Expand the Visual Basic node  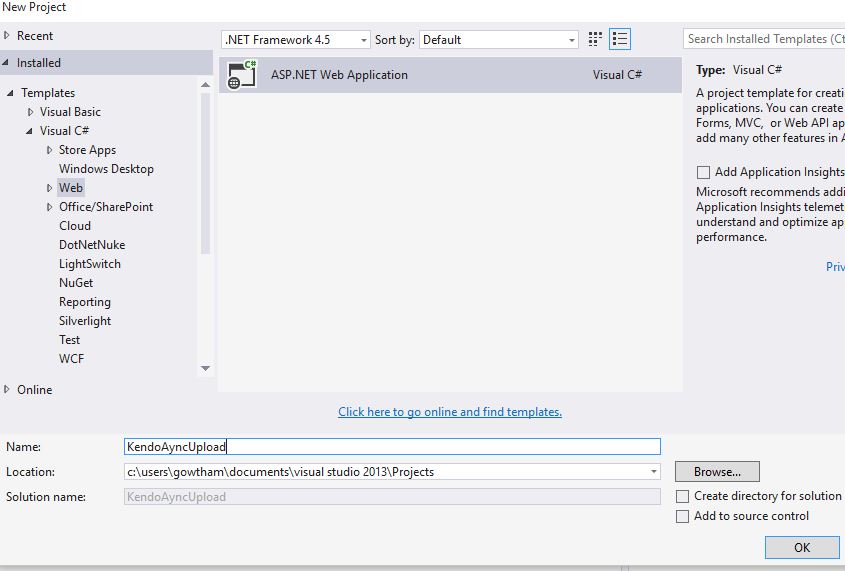[30, 112]
